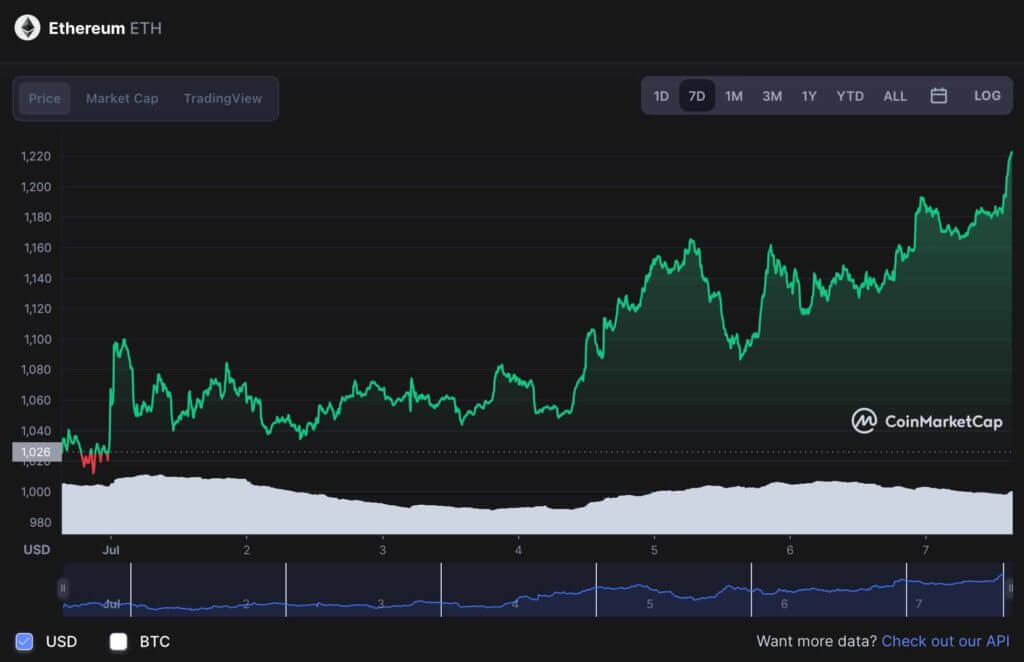Click the Ethereum diamond logo icon
Viewport: 1024px width, 662px height.
point(27,28)
